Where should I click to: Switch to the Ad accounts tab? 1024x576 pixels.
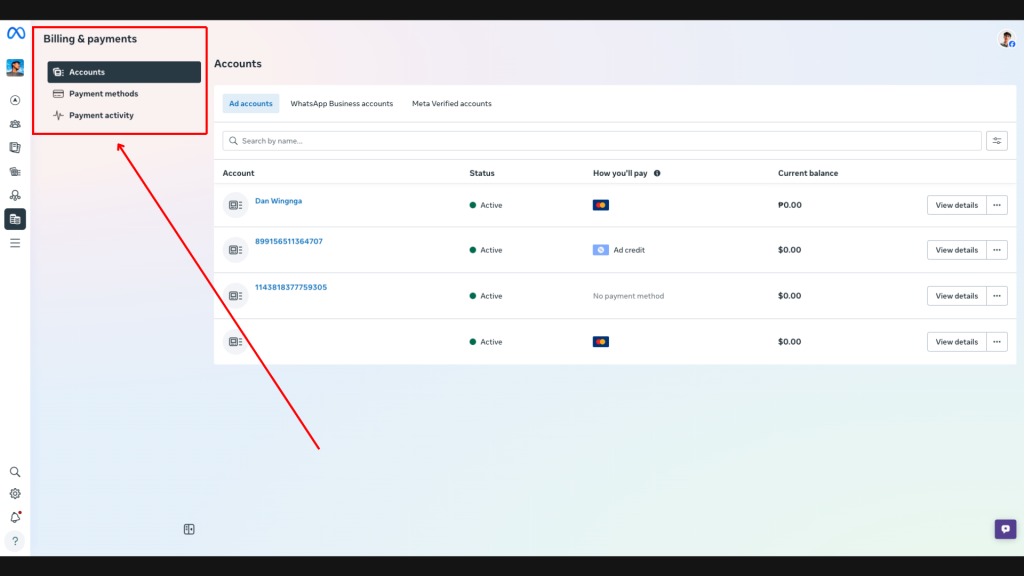pos(251,103)
